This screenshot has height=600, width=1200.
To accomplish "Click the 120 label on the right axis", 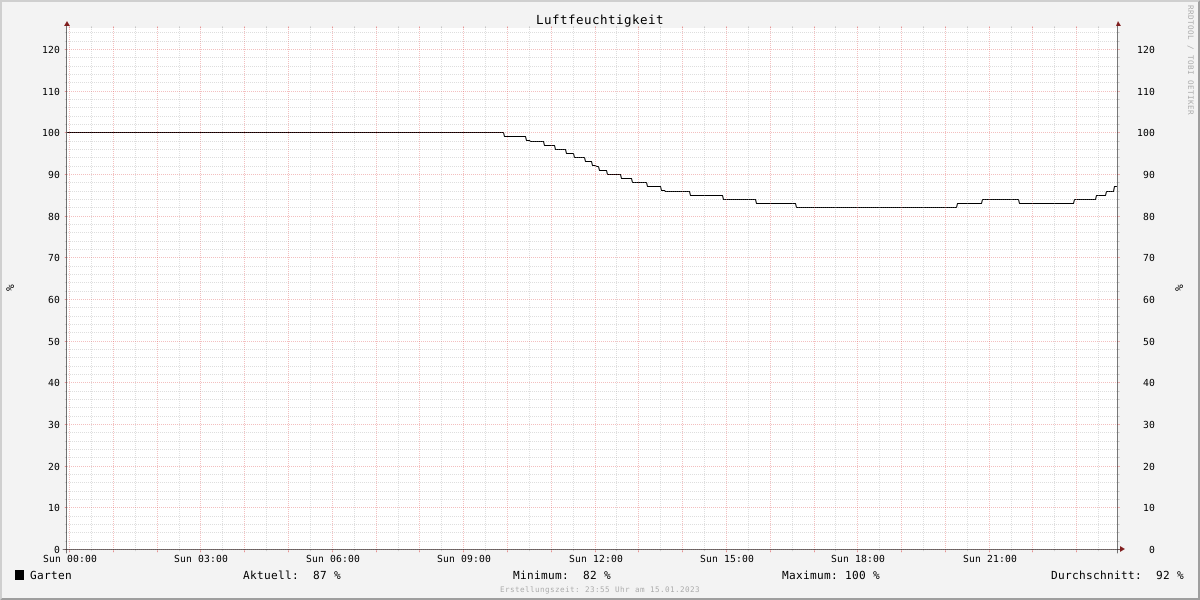I will pos(1146,50).
